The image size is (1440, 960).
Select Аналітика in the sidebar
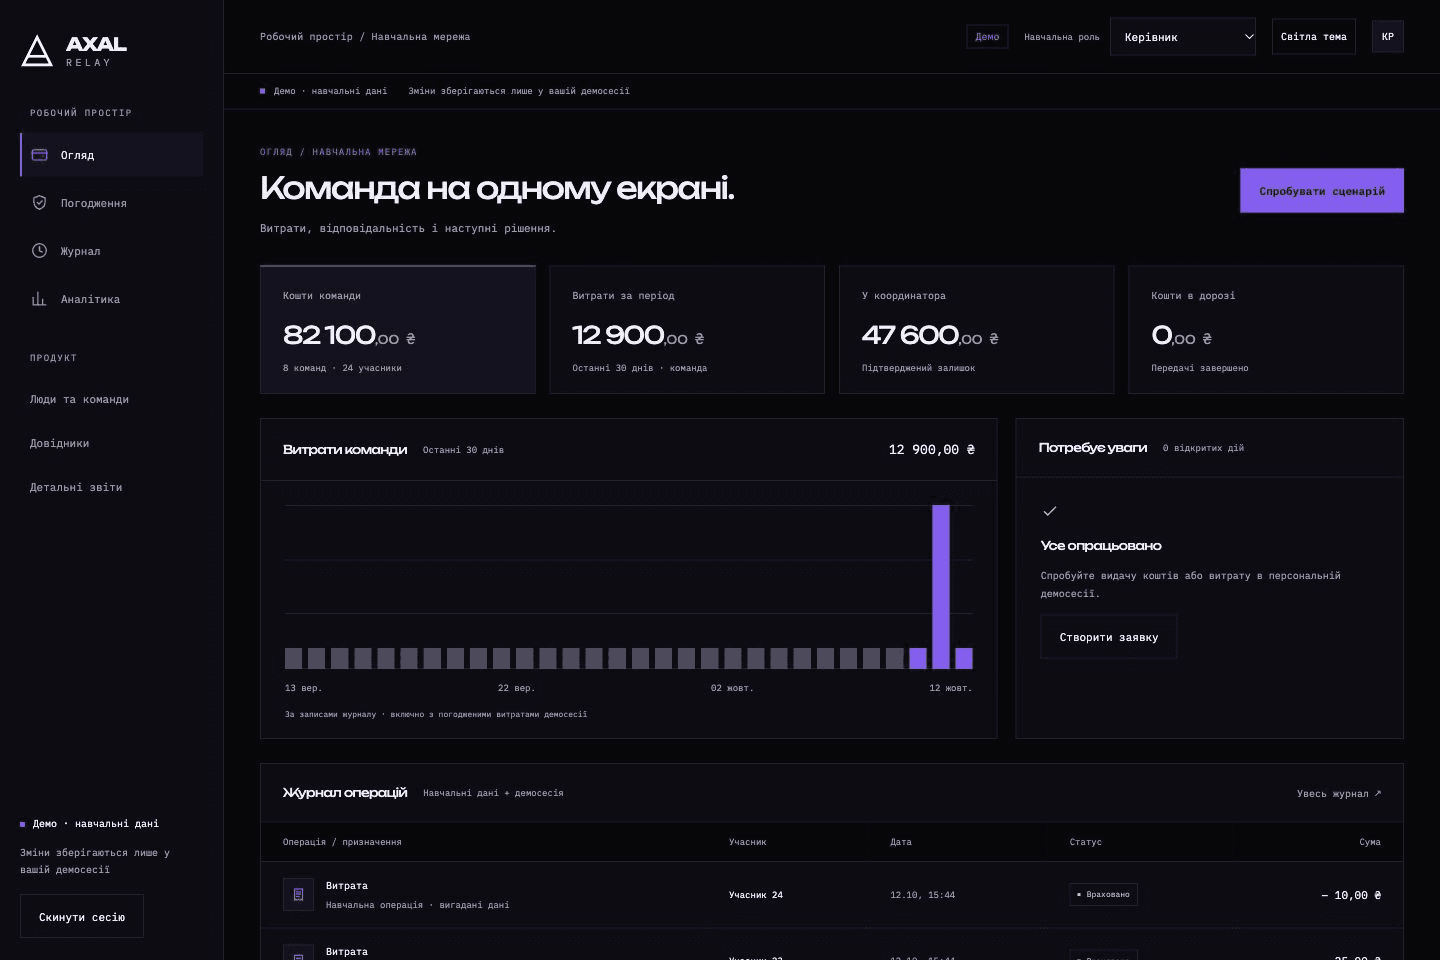click(x=111, y=299)
